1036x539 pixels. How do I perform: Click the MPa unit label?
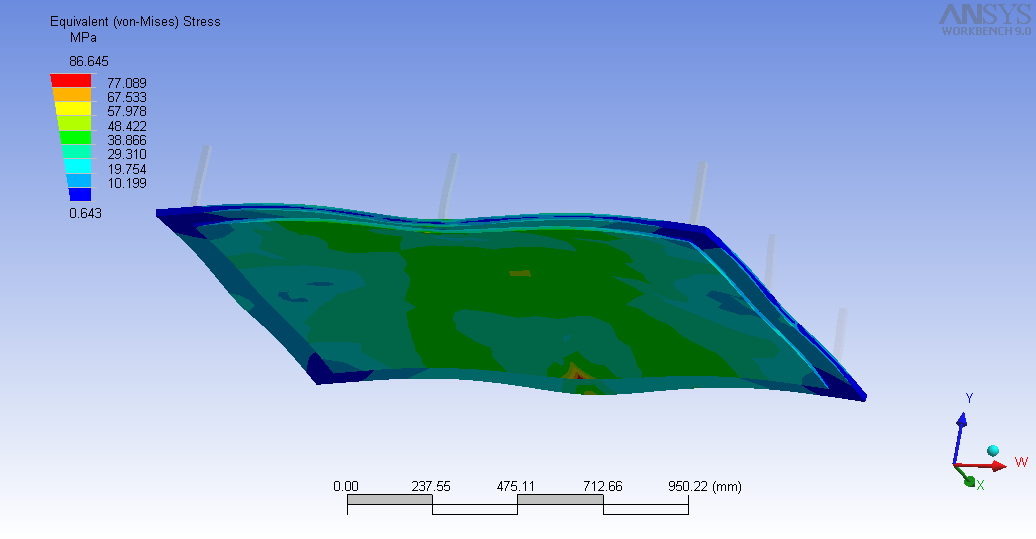[x=83, y=38]
